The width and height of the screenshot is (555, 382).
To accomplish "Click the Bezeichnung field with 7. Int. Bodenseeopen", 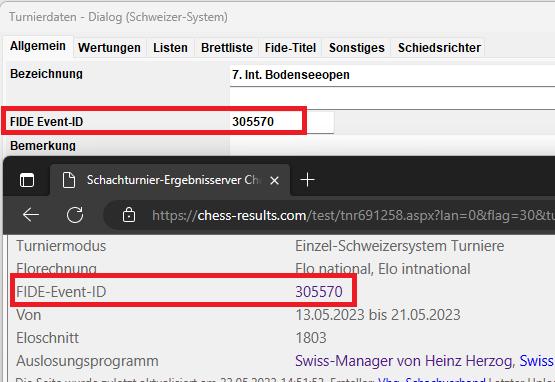I will (x=392, y=75).
